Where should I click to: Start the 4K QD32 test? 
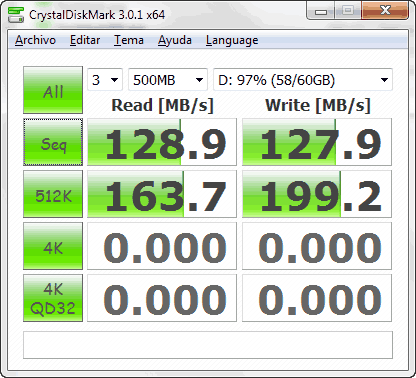(x=53, y=298)
